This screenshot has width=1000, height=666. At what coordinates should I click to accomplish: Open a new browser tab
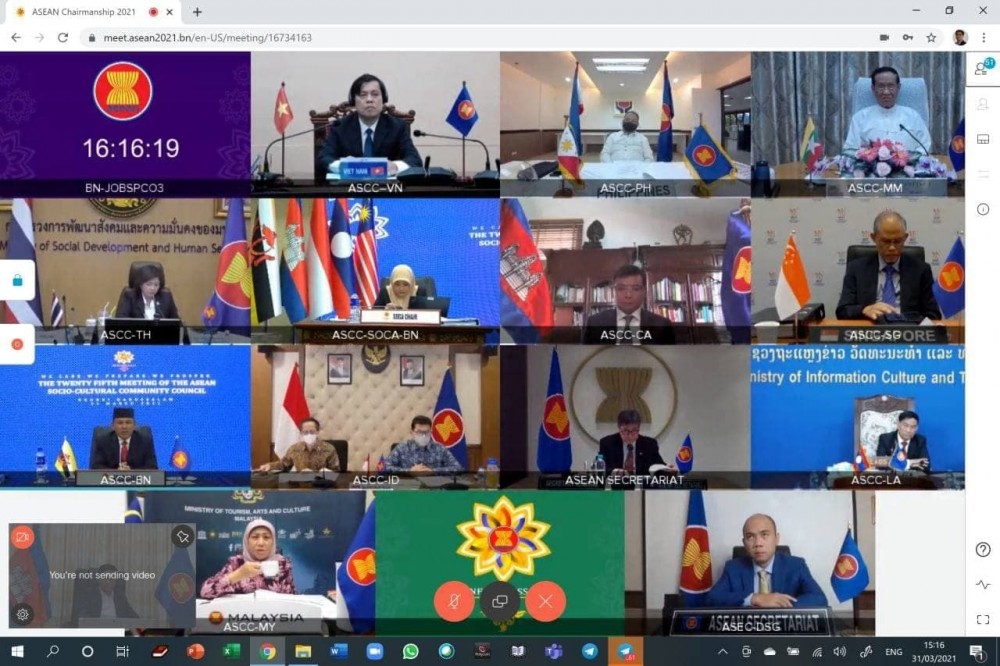pos(197,12)
